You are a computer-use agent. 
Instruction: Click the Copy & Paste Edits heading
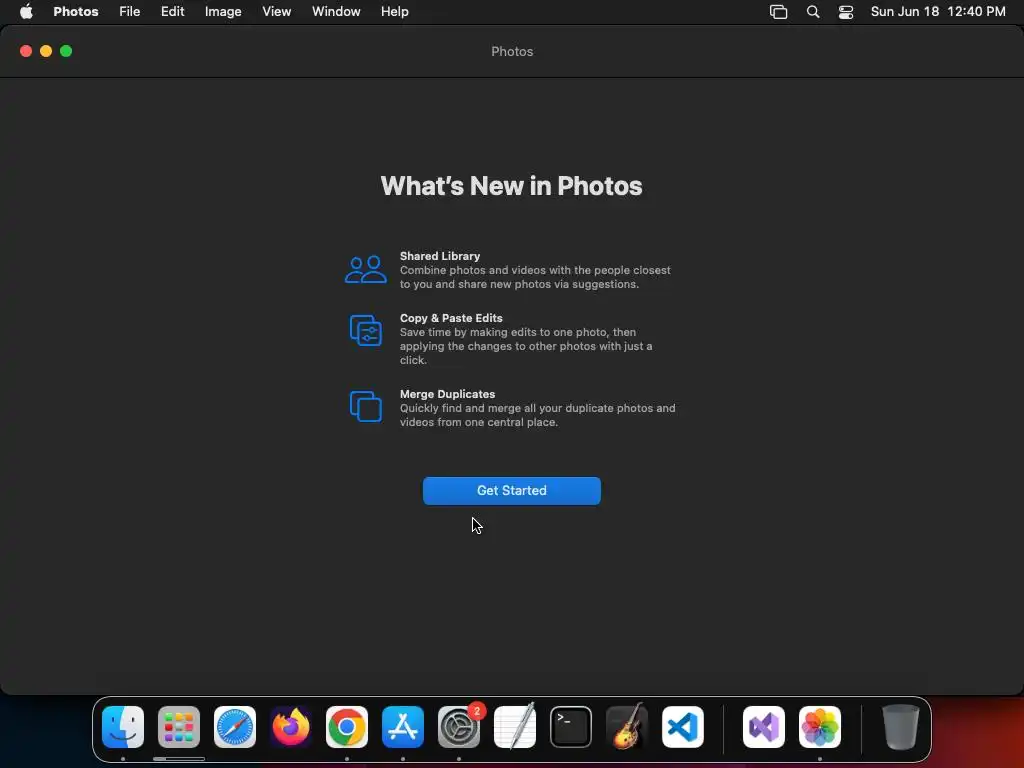coord(451,318)
